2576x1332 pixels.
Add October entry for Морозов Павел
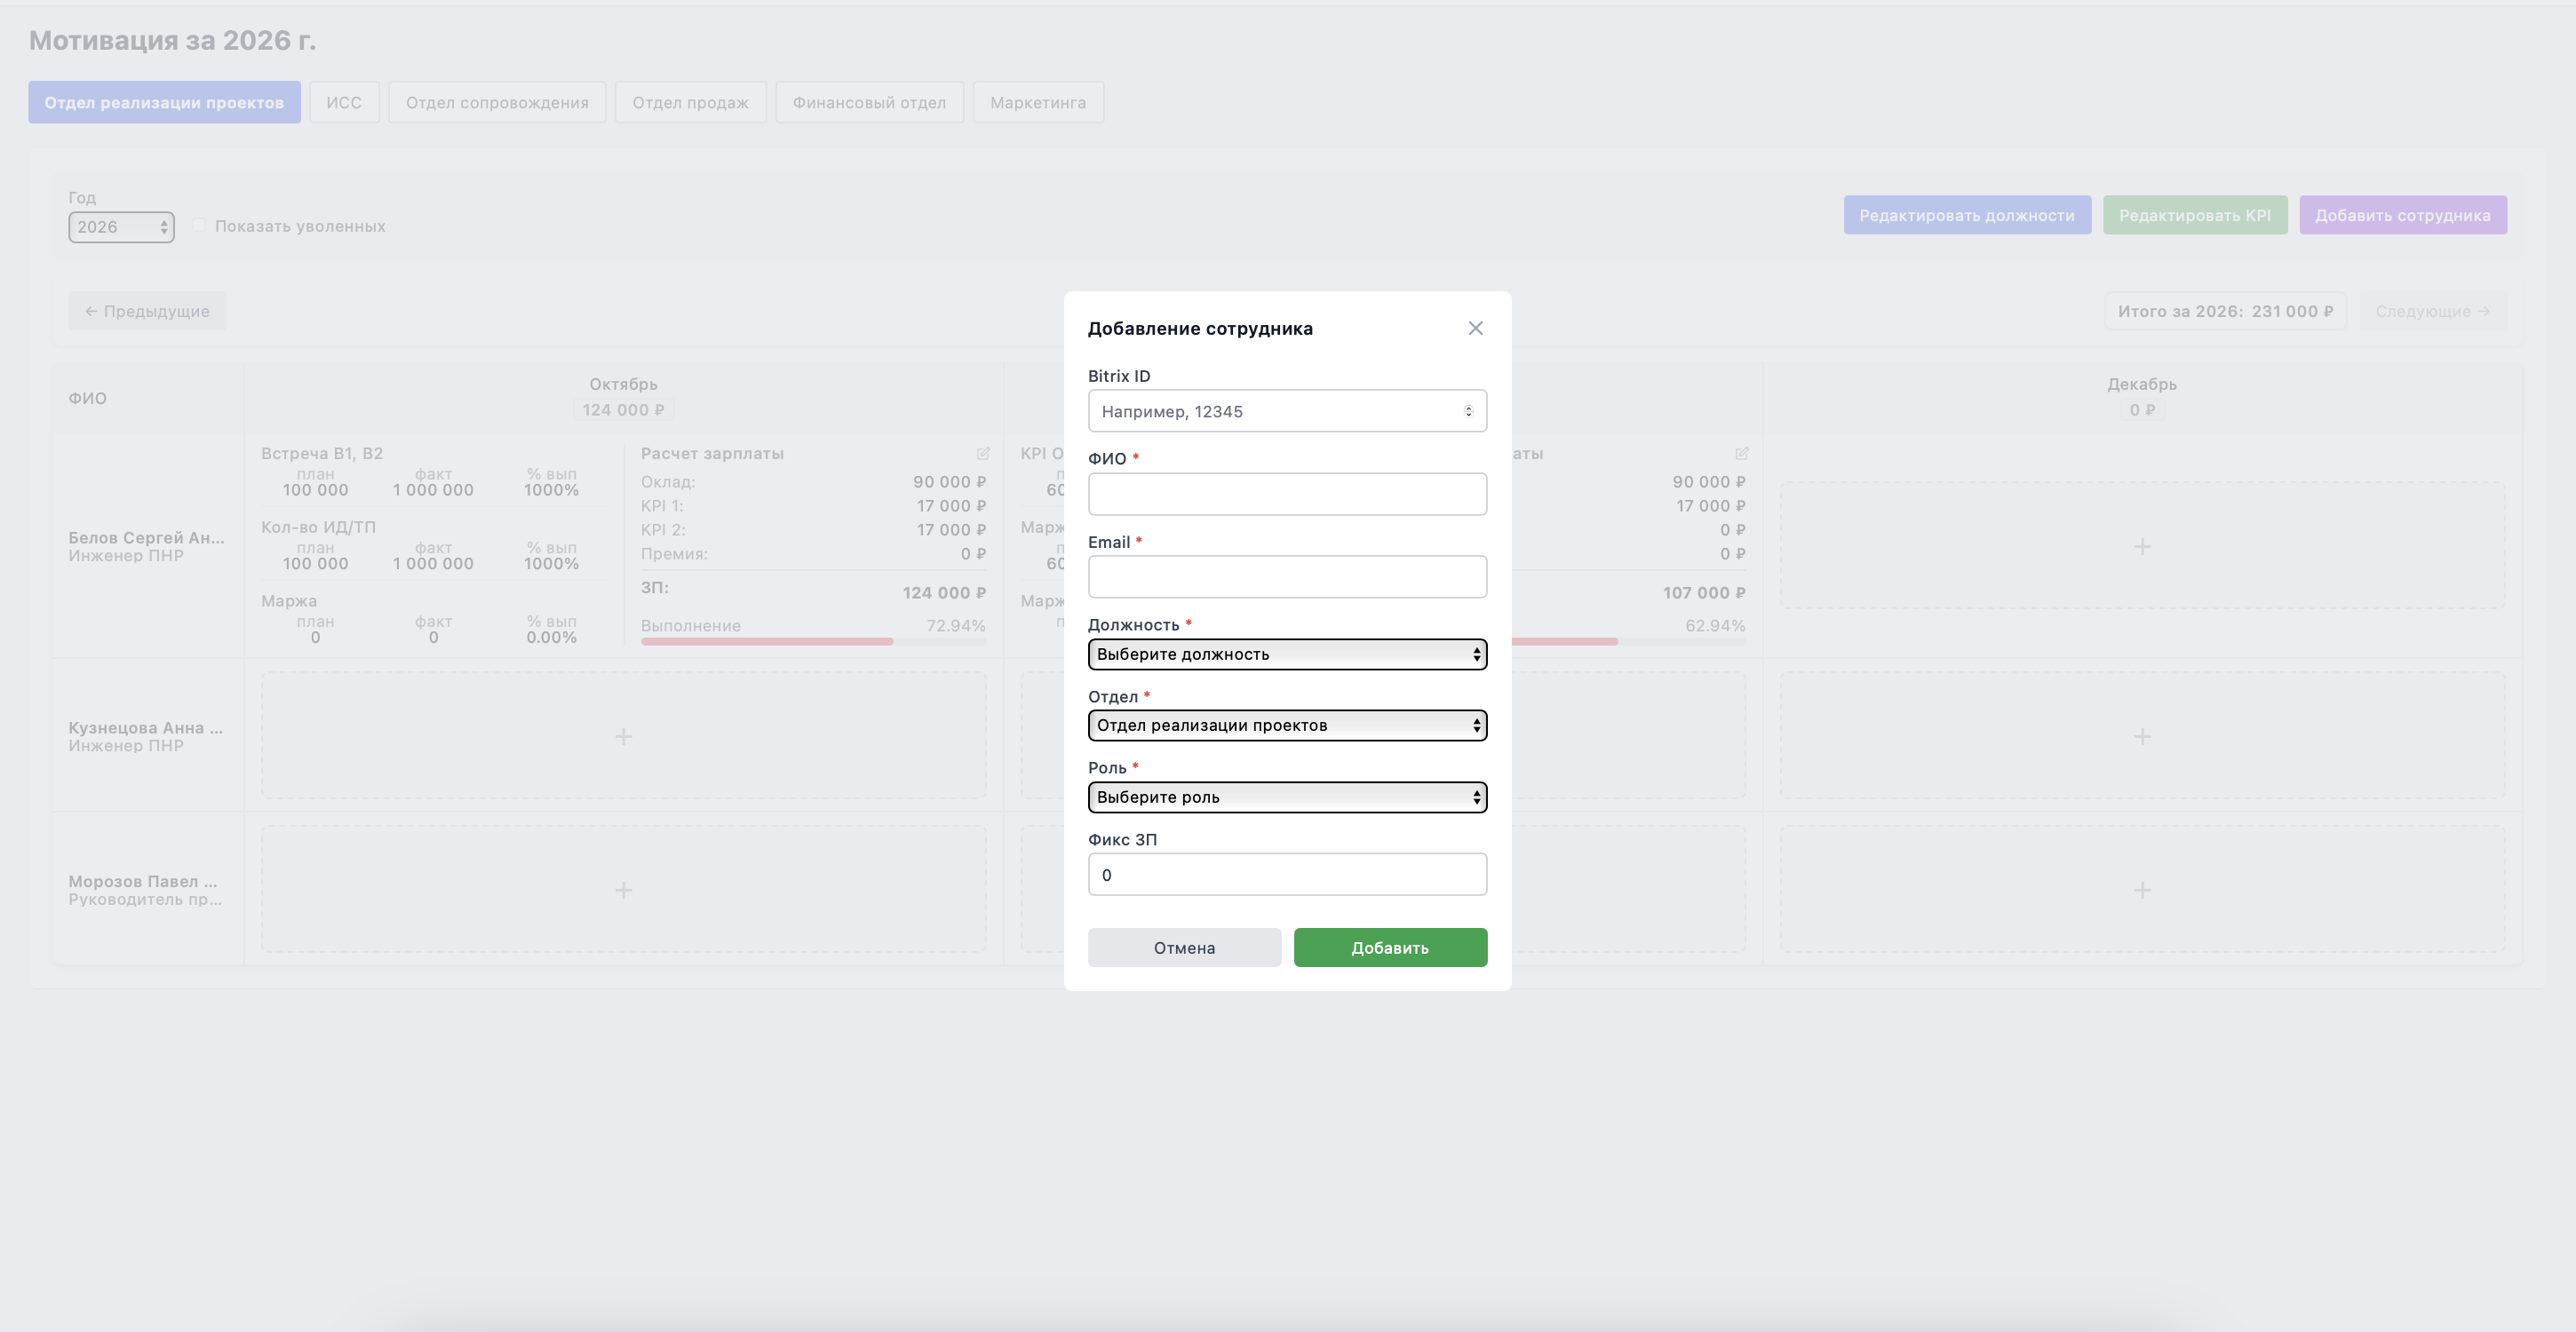pyautogui.click(x=623, y=889)
